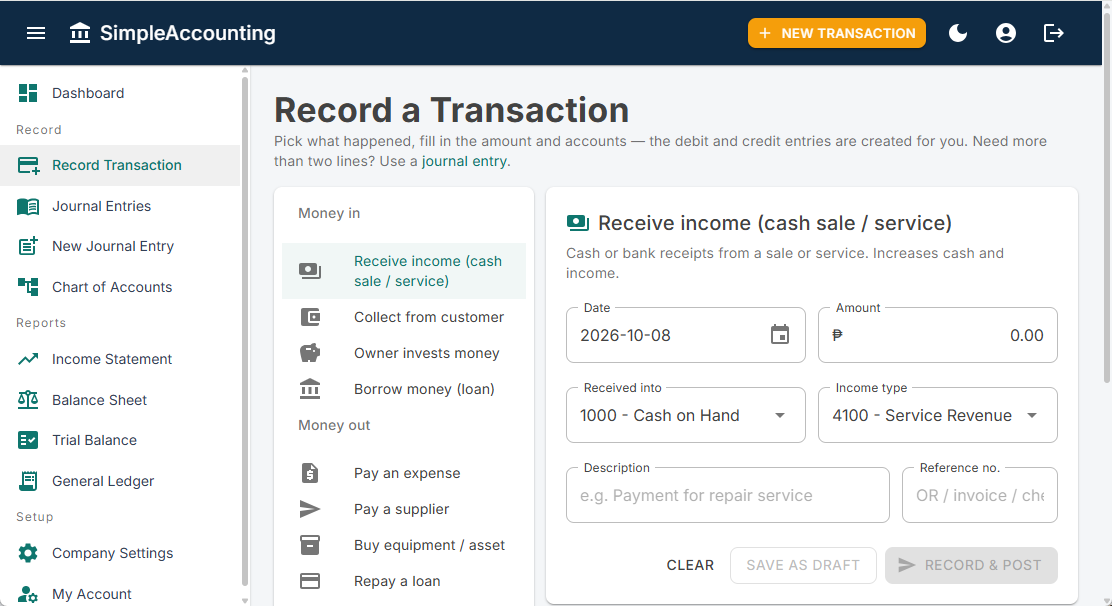Click the New Transaction button
The height and width of the screenshot is (606, 1112).
tap(837, 33)
